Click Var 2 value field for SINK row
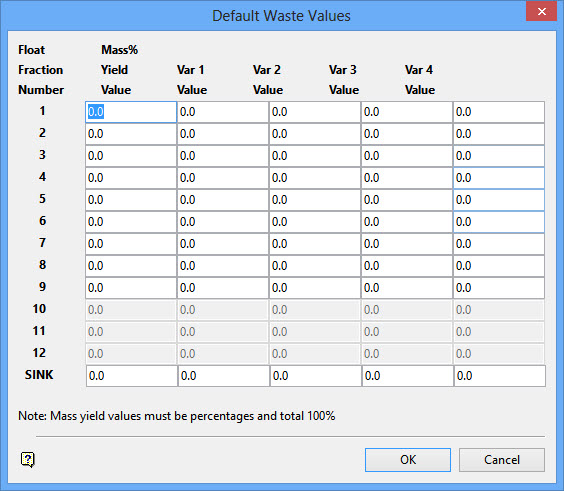 coord(316,376)
